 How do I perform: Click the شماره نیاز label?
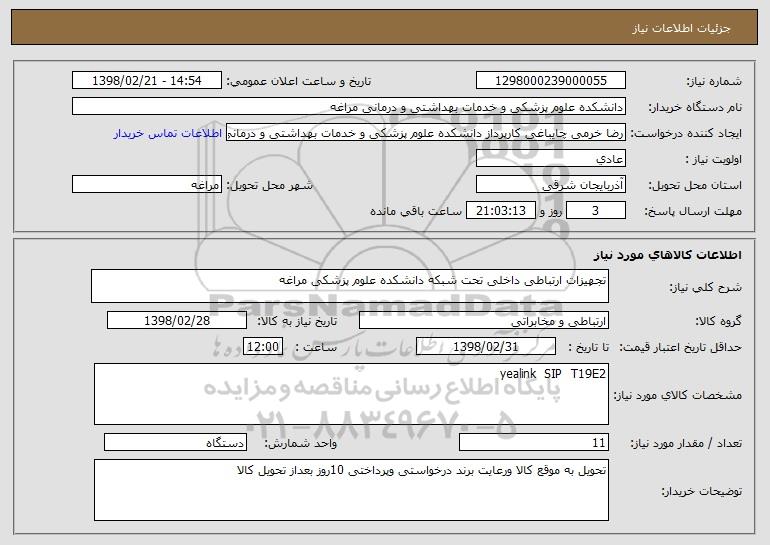(x=714, y=81)
